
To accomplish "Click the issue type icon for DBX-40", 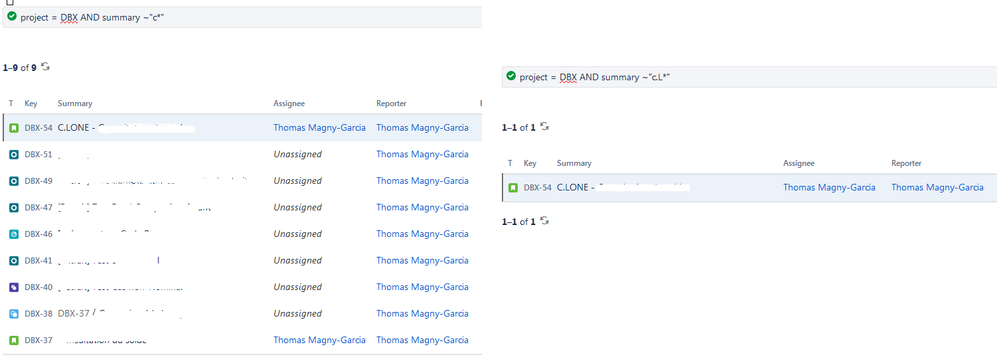I will [13, 287].
